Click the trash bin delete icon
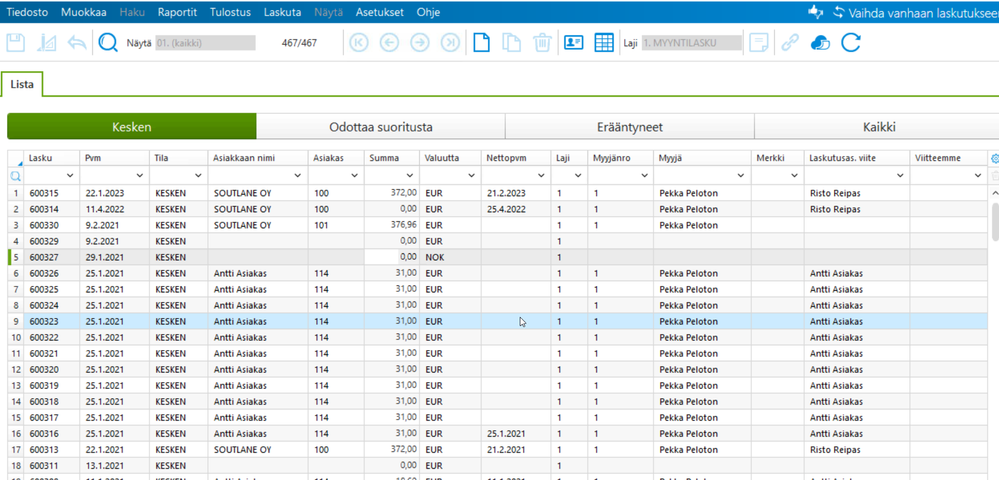This screenshot has height=480, width=999. click(x=542, y=43)
